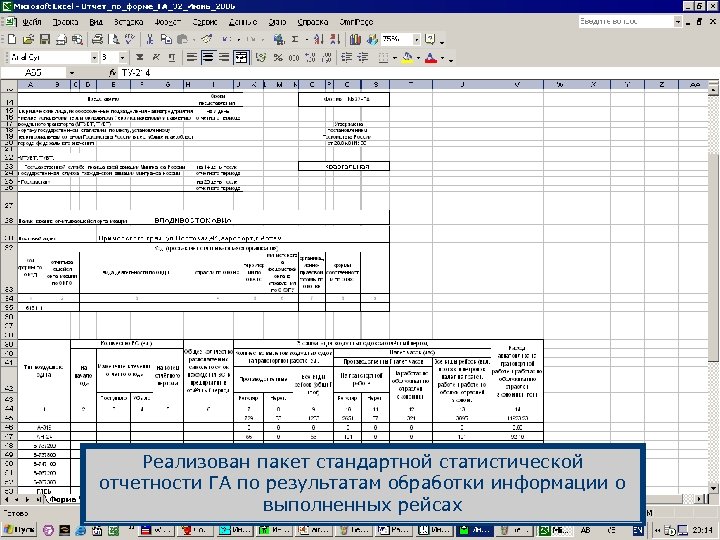This screenshot has width=720, height=540.
Task: Click the taskbar clock showing 20:14
Action: tap(702, 530)
